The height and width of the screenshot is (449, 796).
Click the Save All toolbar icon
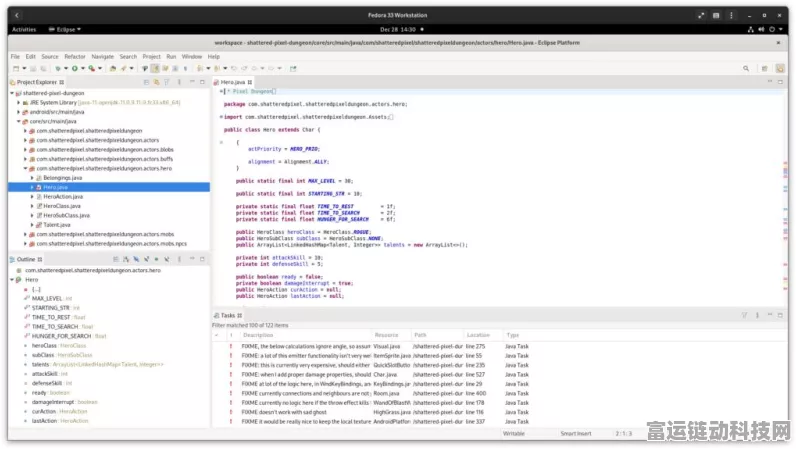pos(43,69)
